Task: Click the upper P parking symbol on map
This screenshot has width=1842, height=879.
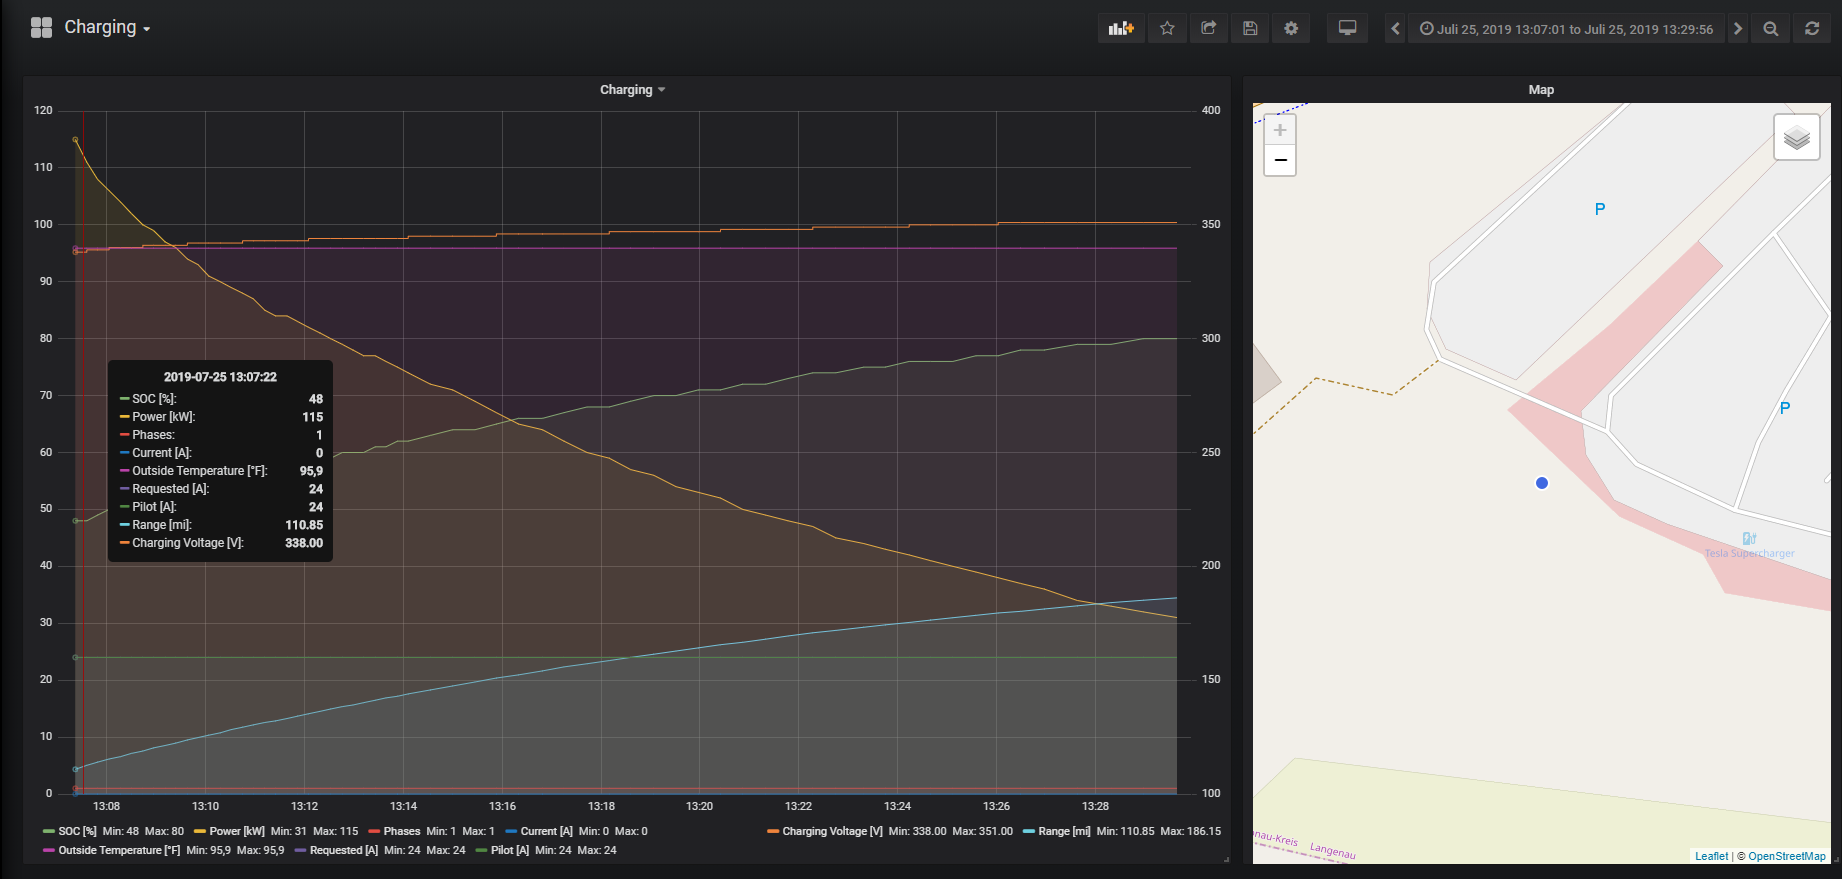Action: click(1600, 209)
